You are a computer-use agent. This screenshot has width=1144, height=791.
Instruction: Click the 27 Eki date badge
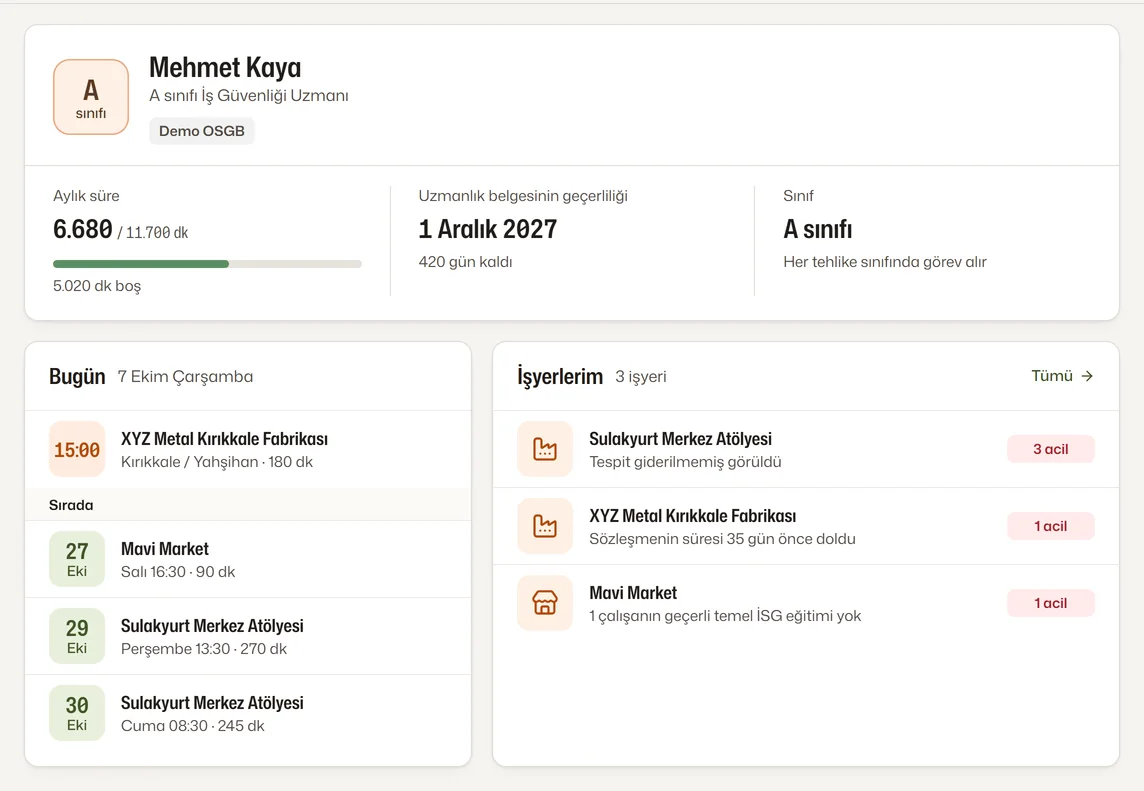(x=77, y=559)
